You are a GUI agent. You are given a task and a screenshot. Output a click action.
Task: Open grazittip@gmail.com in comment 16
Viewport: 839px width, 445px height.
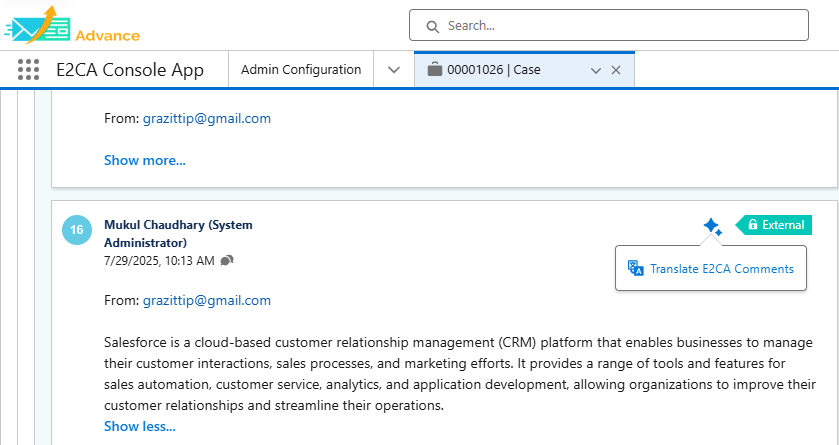coord(207,301)
